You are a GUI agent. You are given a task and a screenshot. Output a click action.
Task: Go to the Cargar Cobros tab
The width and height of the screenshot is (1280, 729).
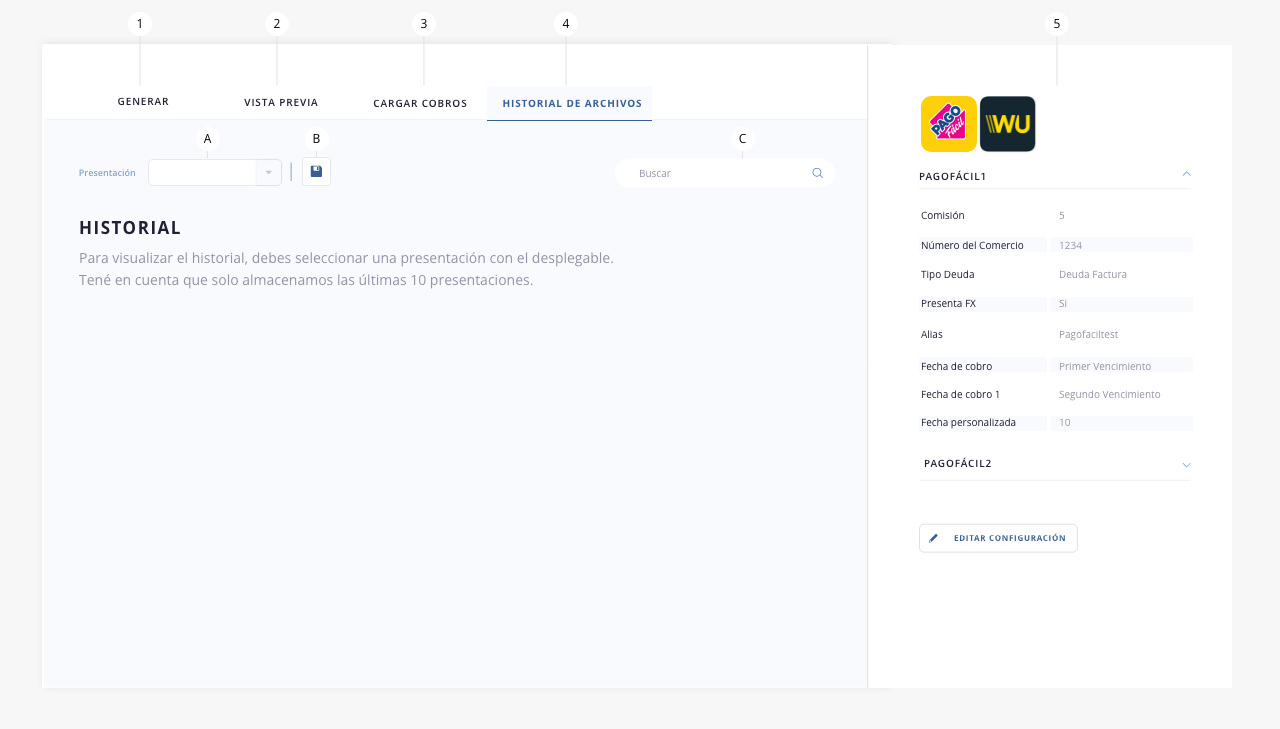tap(420, 103)
